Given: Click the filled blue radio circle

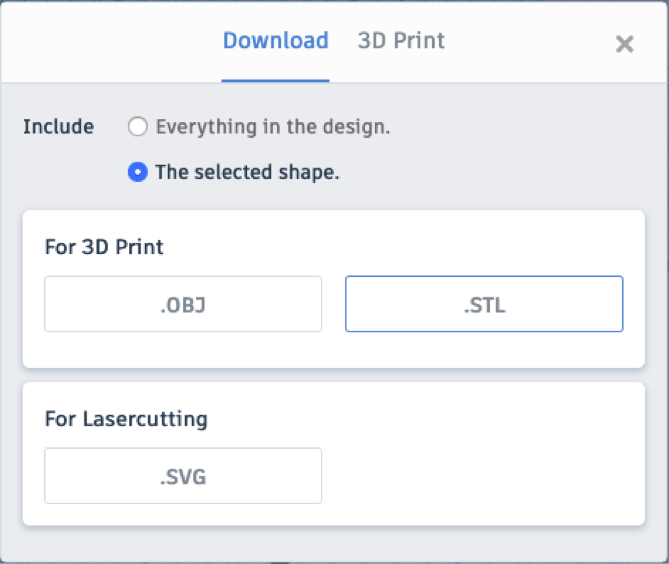Looking at the screenshot, I should pos(138,172).
